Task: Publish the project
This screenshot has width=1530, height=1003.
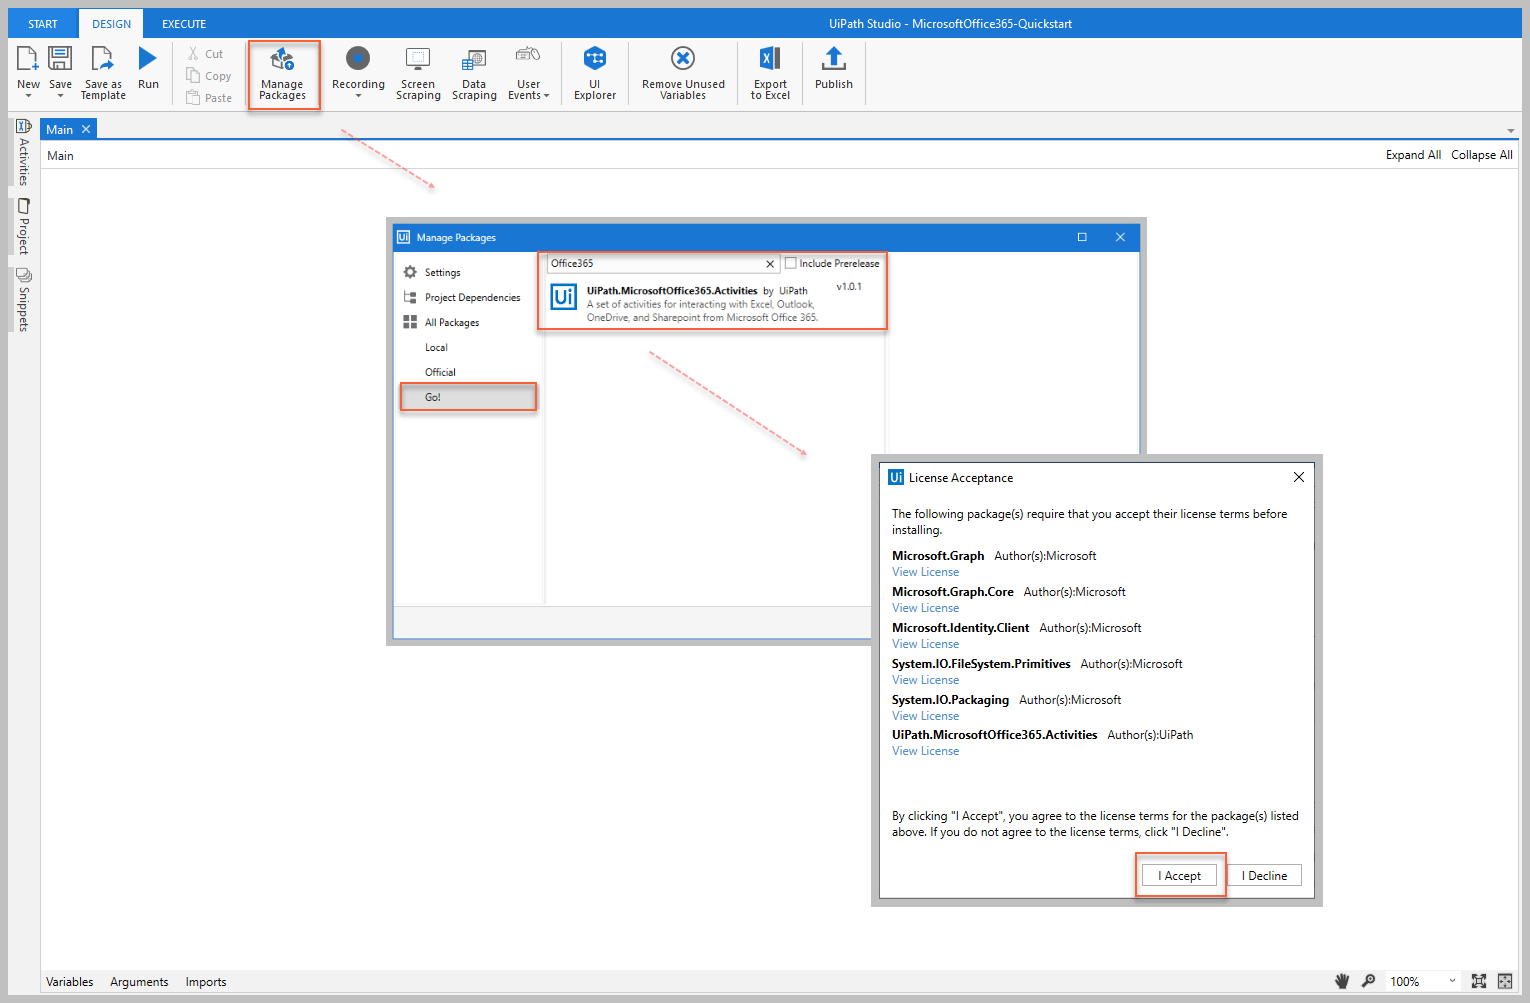Action: [834, 68]
